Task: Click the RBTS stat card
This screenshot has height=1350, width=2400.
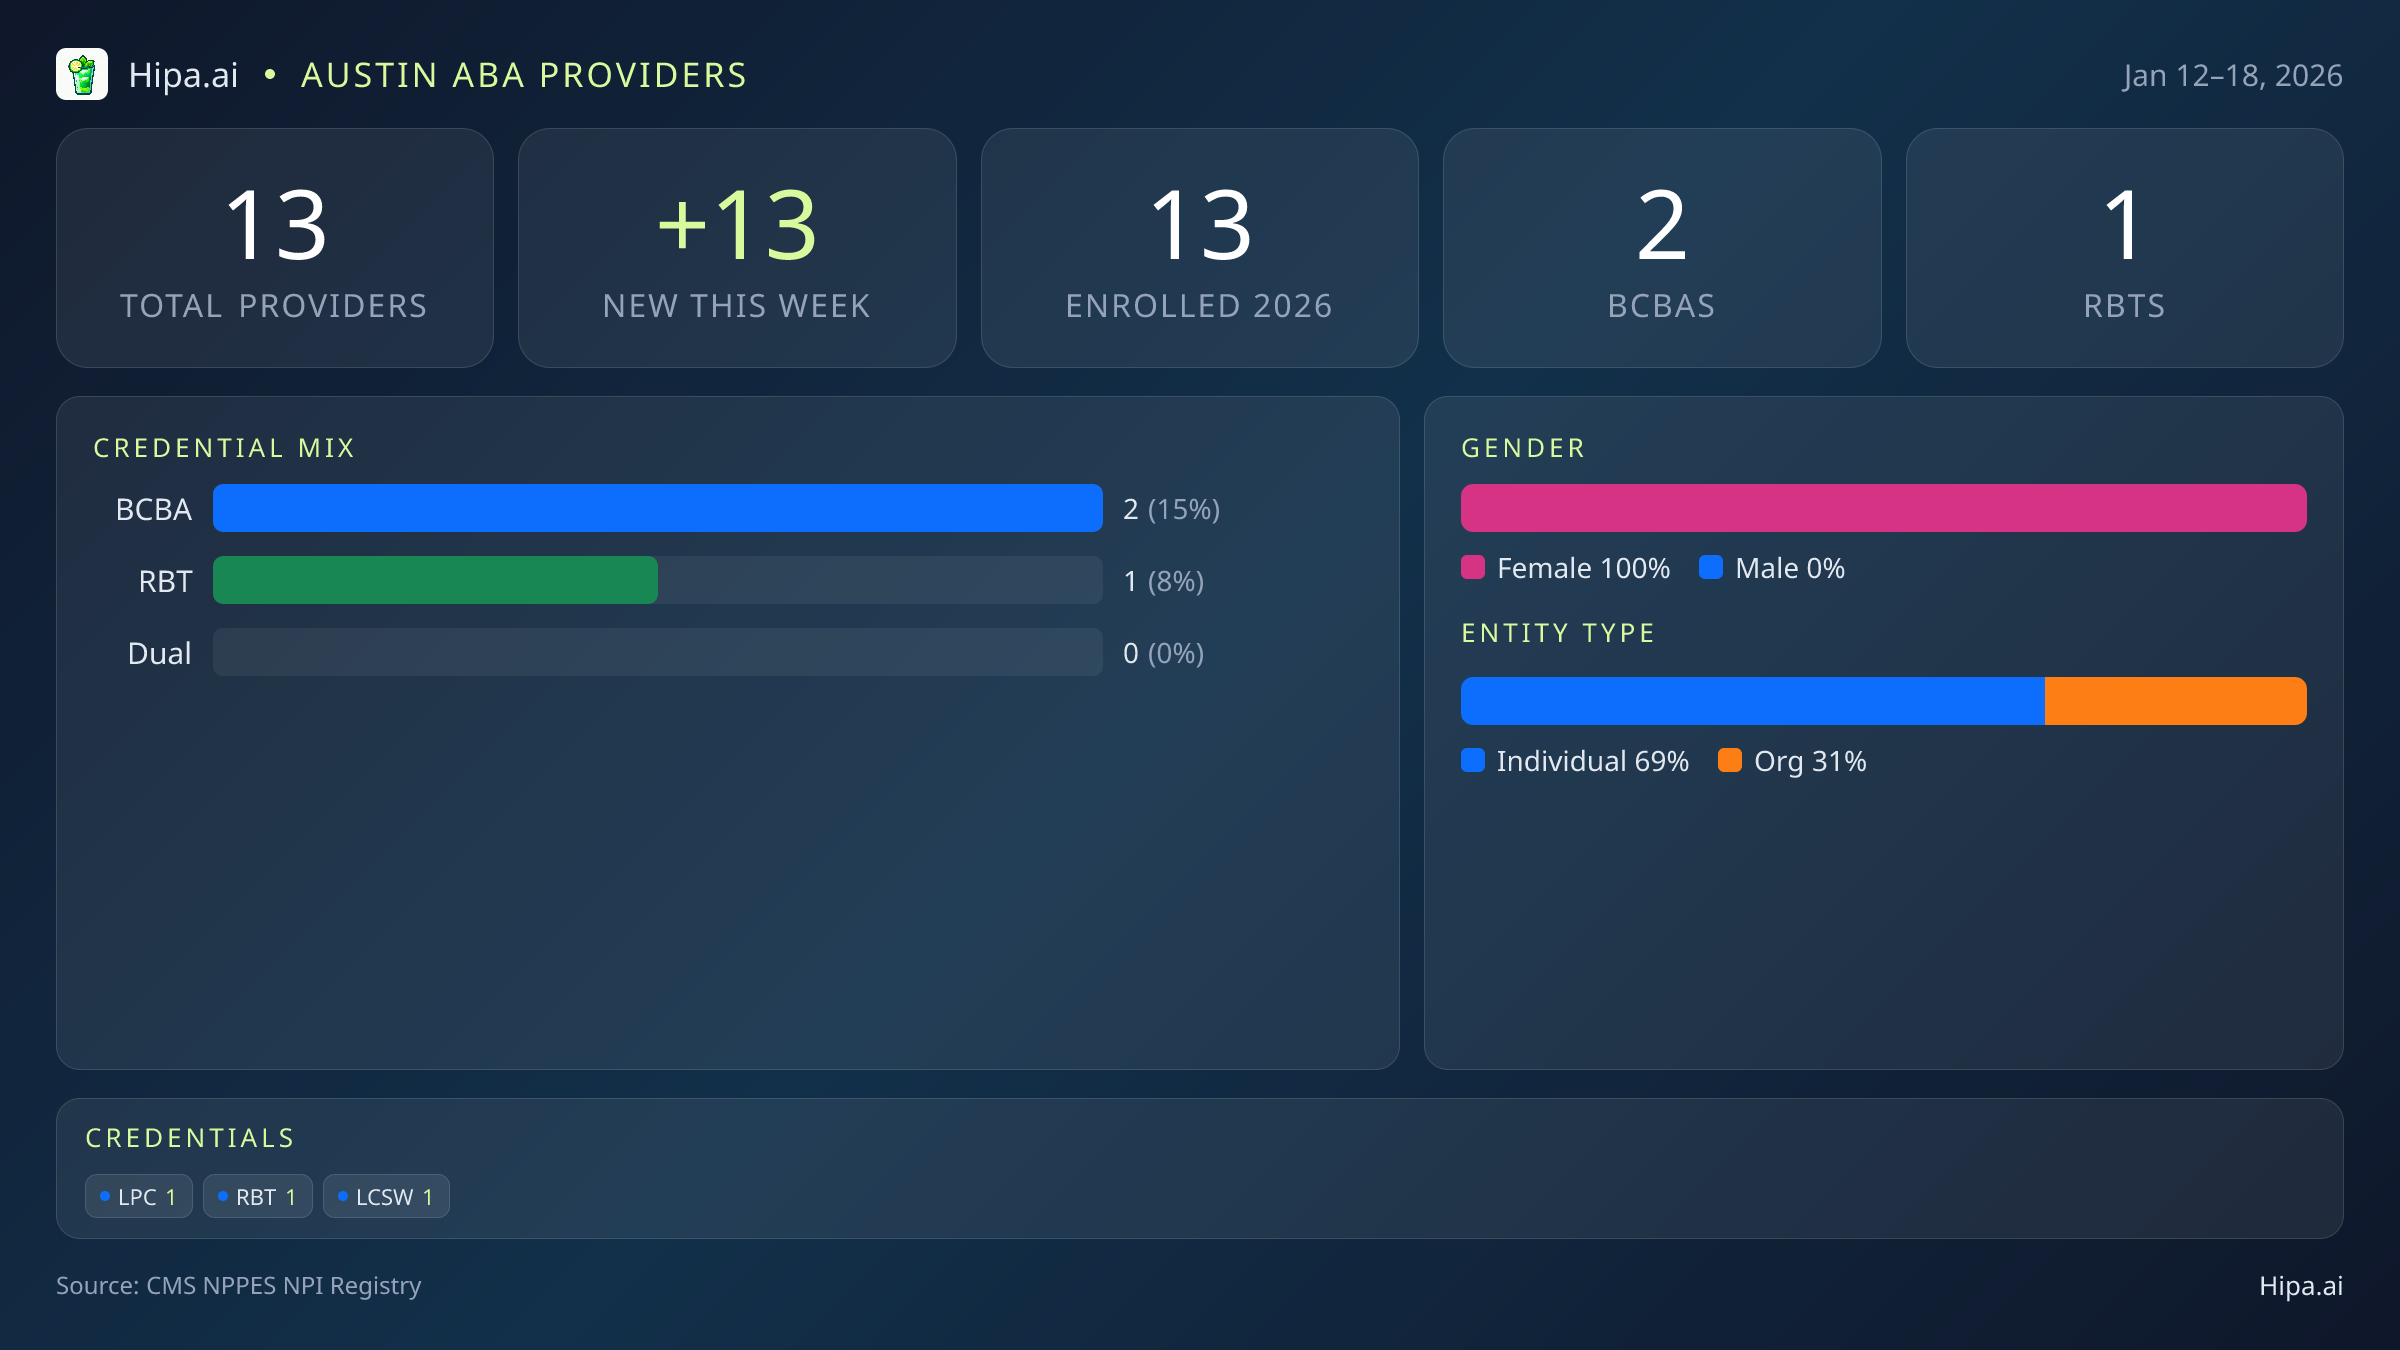Action: [2124, 247]
